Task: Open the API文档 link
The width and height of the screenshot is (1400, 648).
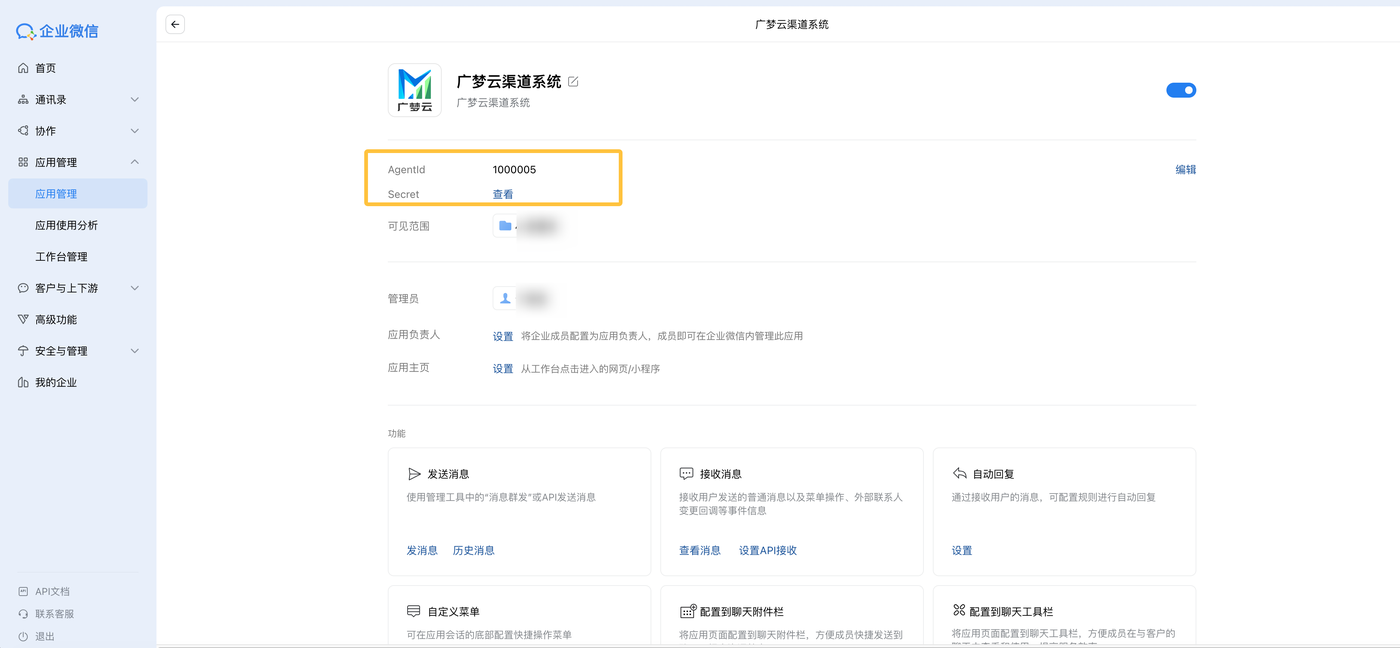Action: [52, 591]
